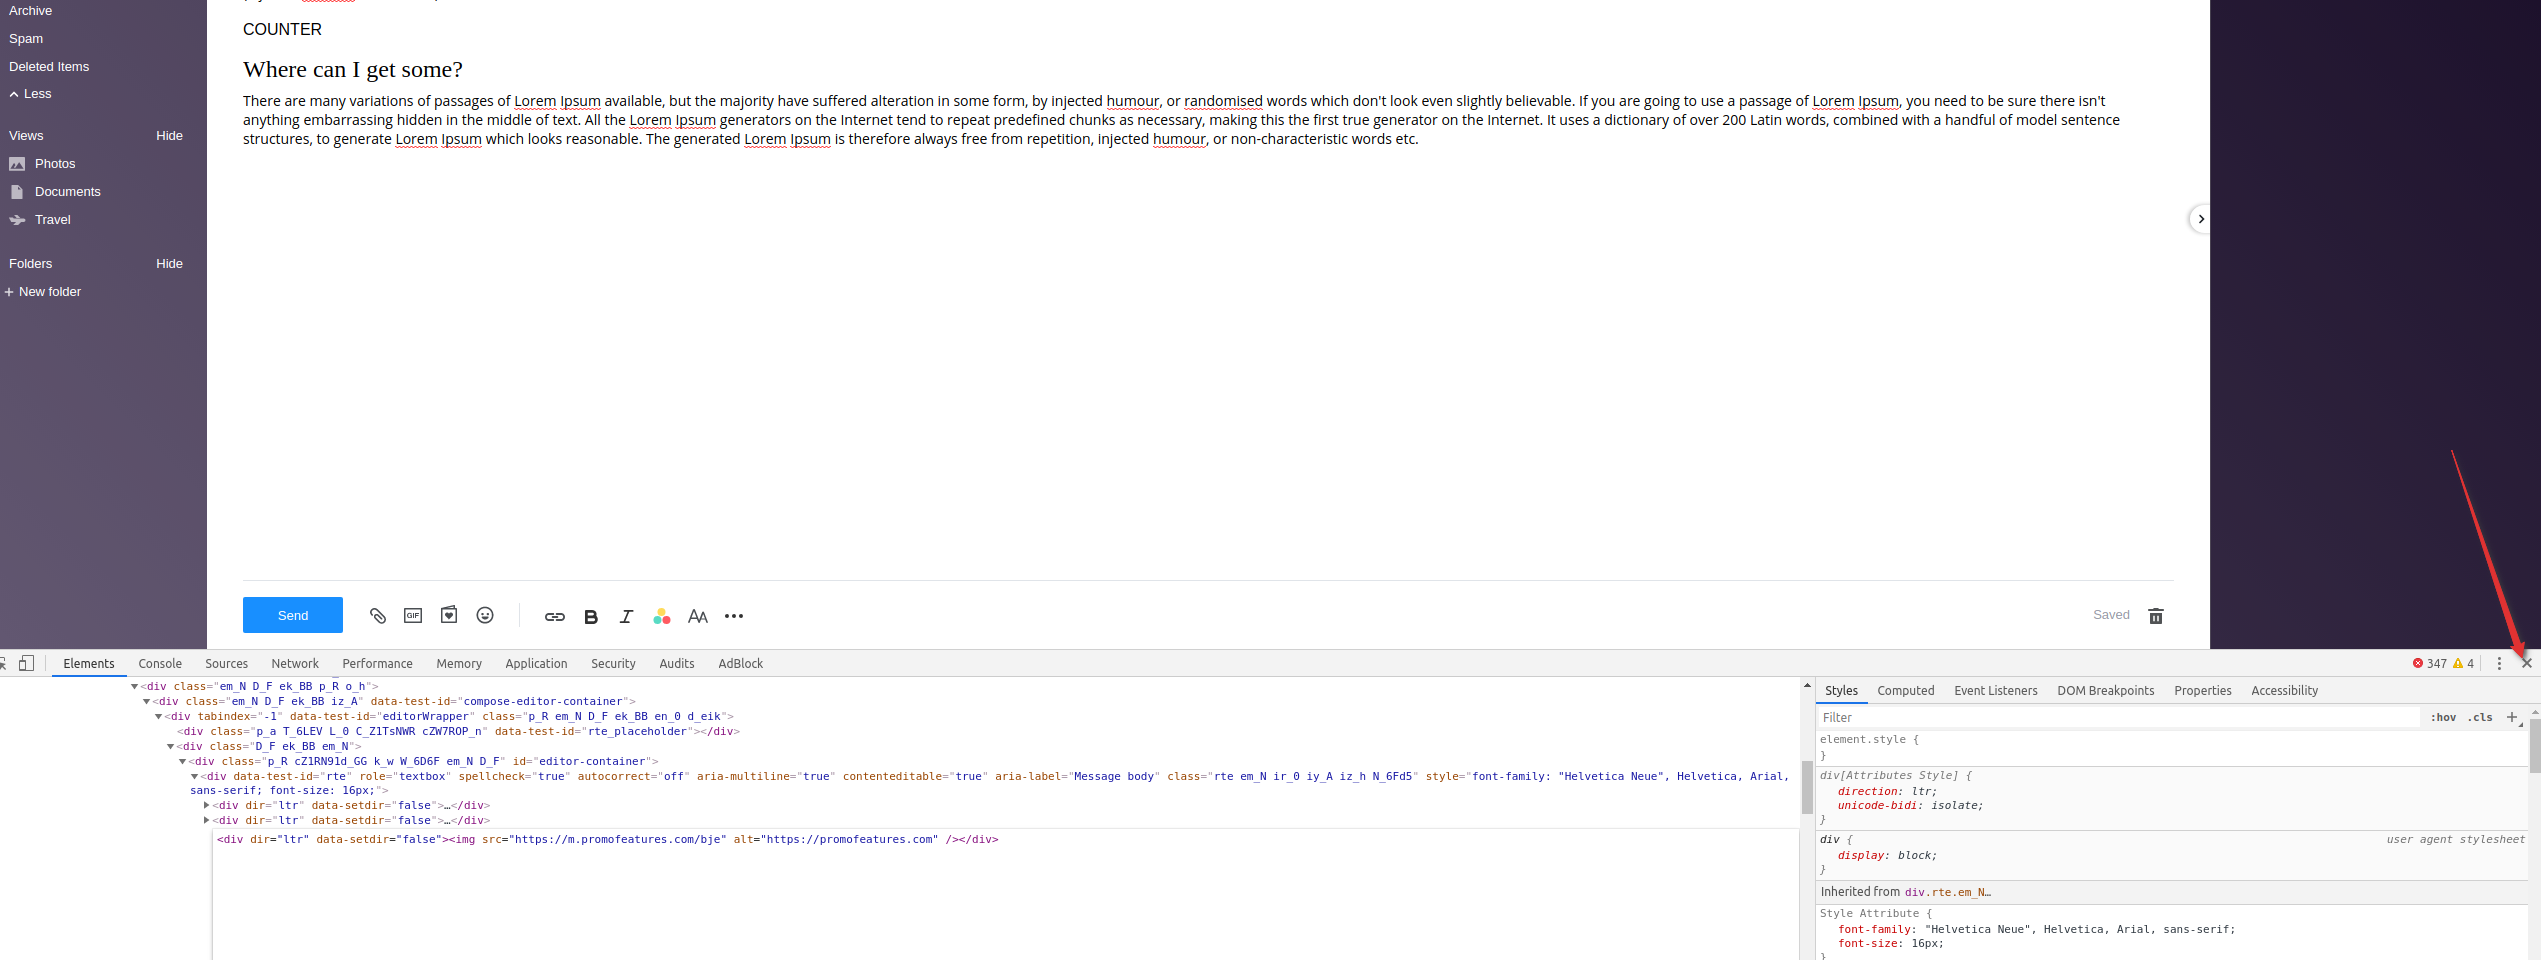Click the img promofeatures HTML line
The height and width of the screenshot is (960, 2541).
pyautogui.click(x=608, y=840)
